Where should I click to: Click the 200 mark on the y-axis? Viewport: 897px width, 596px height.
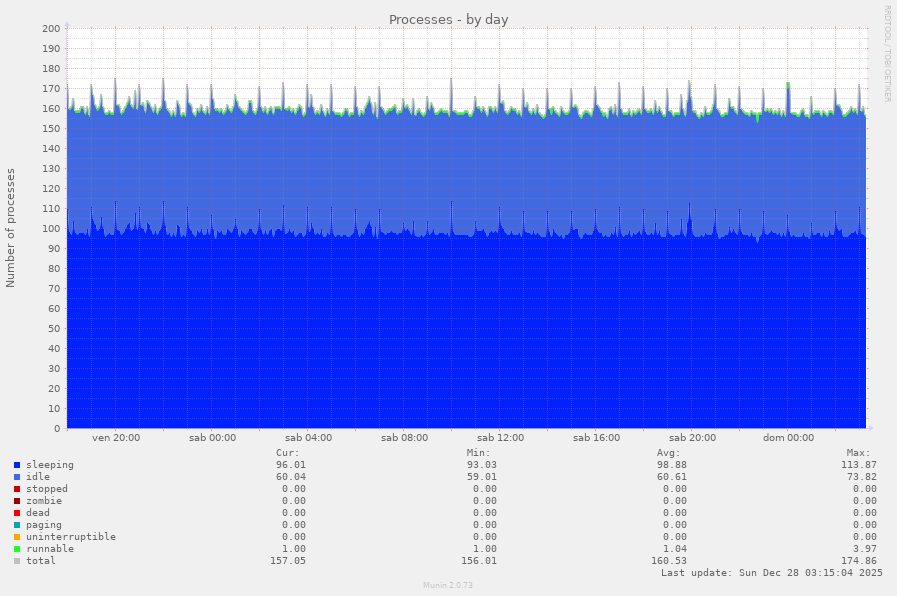51,29
